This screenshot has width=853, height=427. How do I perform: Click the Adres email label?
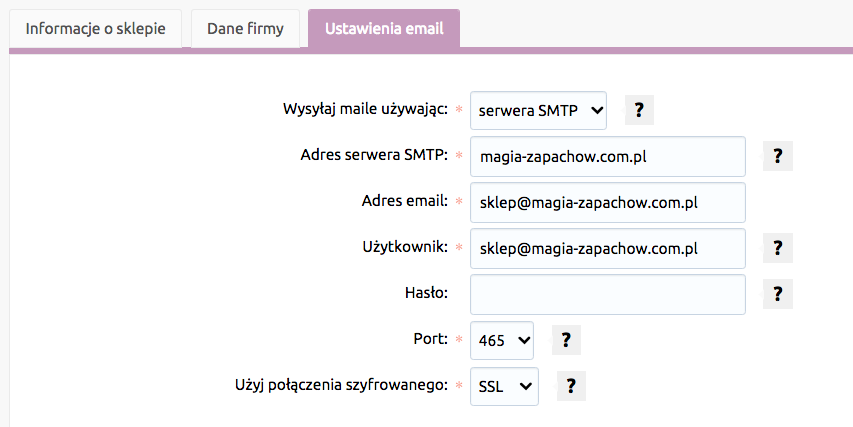point(405,201)
